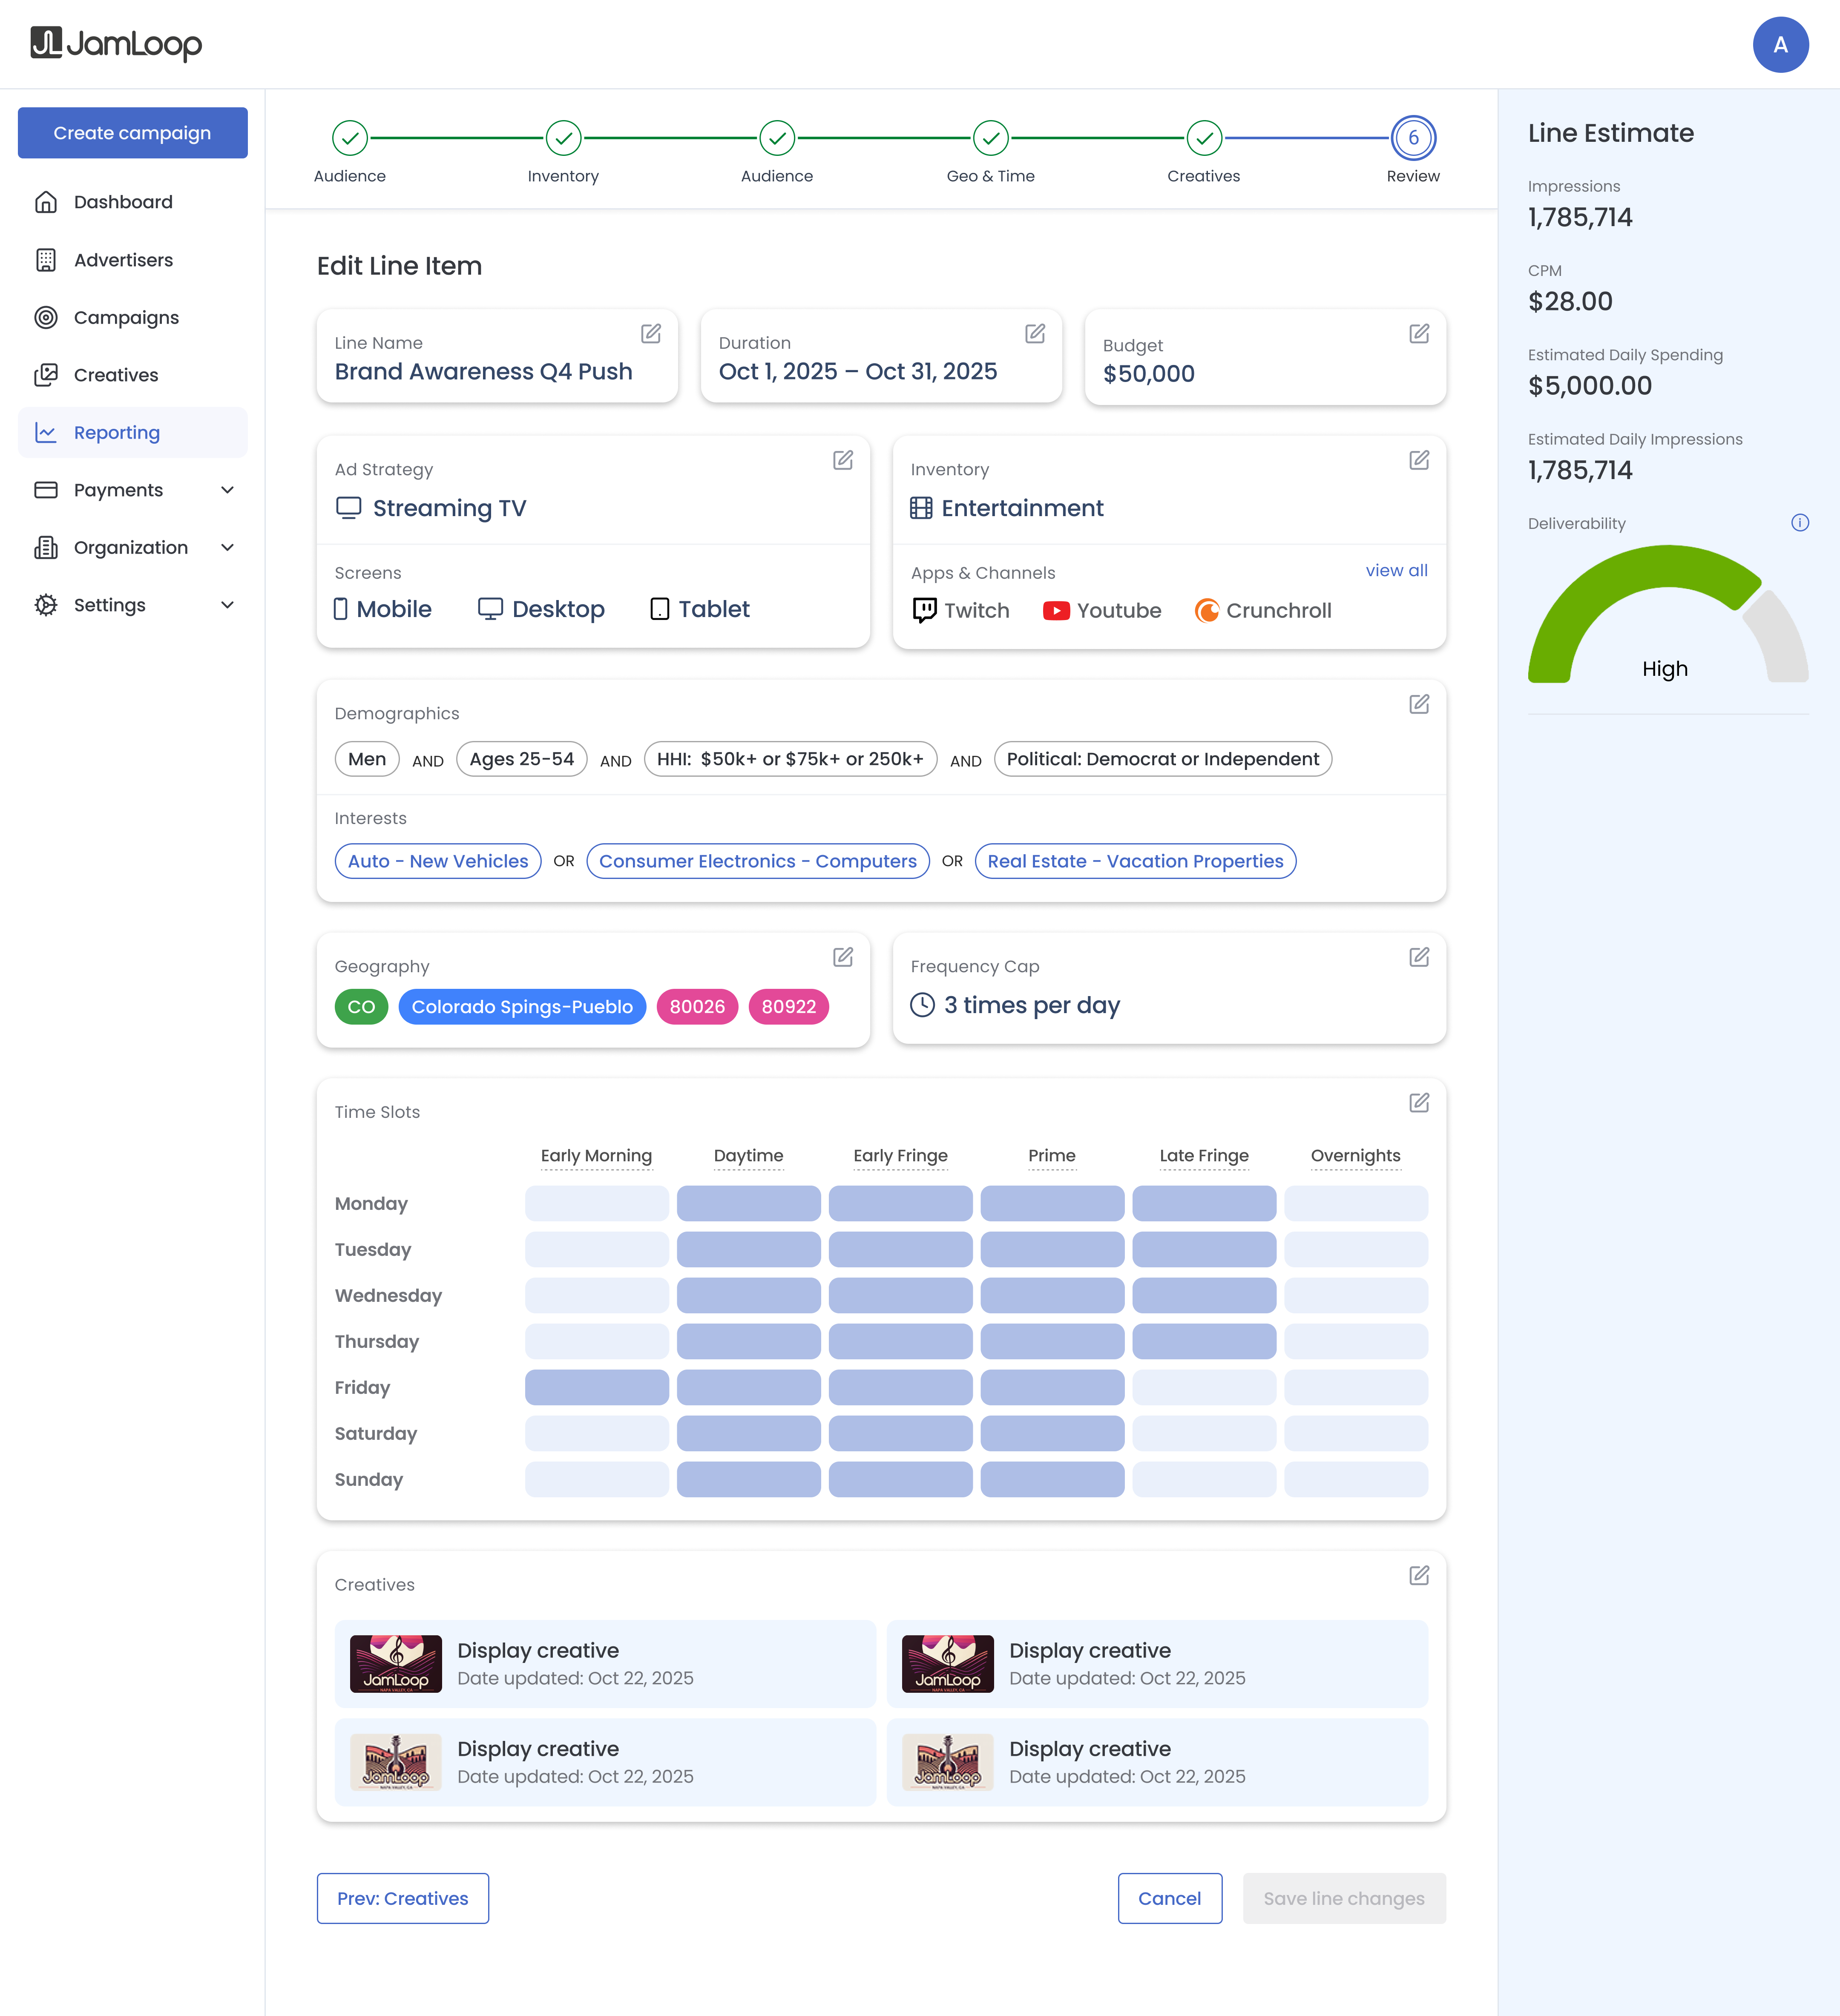Edit the Demographics section
The width and height of the screenshot is (1840, 2016).
click(1419, 704)
